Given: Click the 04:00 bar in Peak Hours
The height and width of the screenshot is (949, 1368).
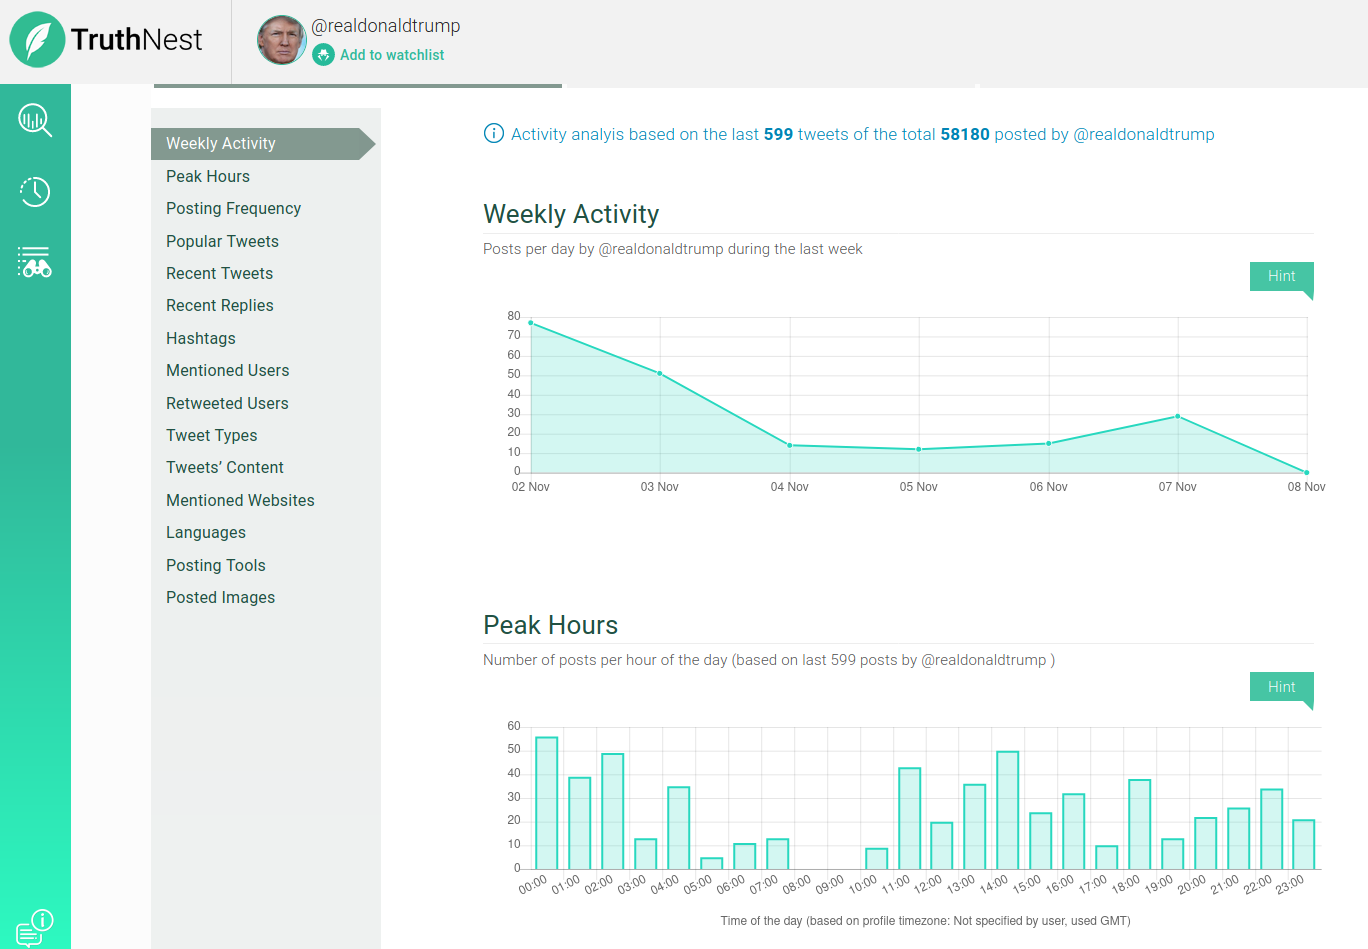Looking at the screenshot, I should pyautogui.click(x=679, y=828).
